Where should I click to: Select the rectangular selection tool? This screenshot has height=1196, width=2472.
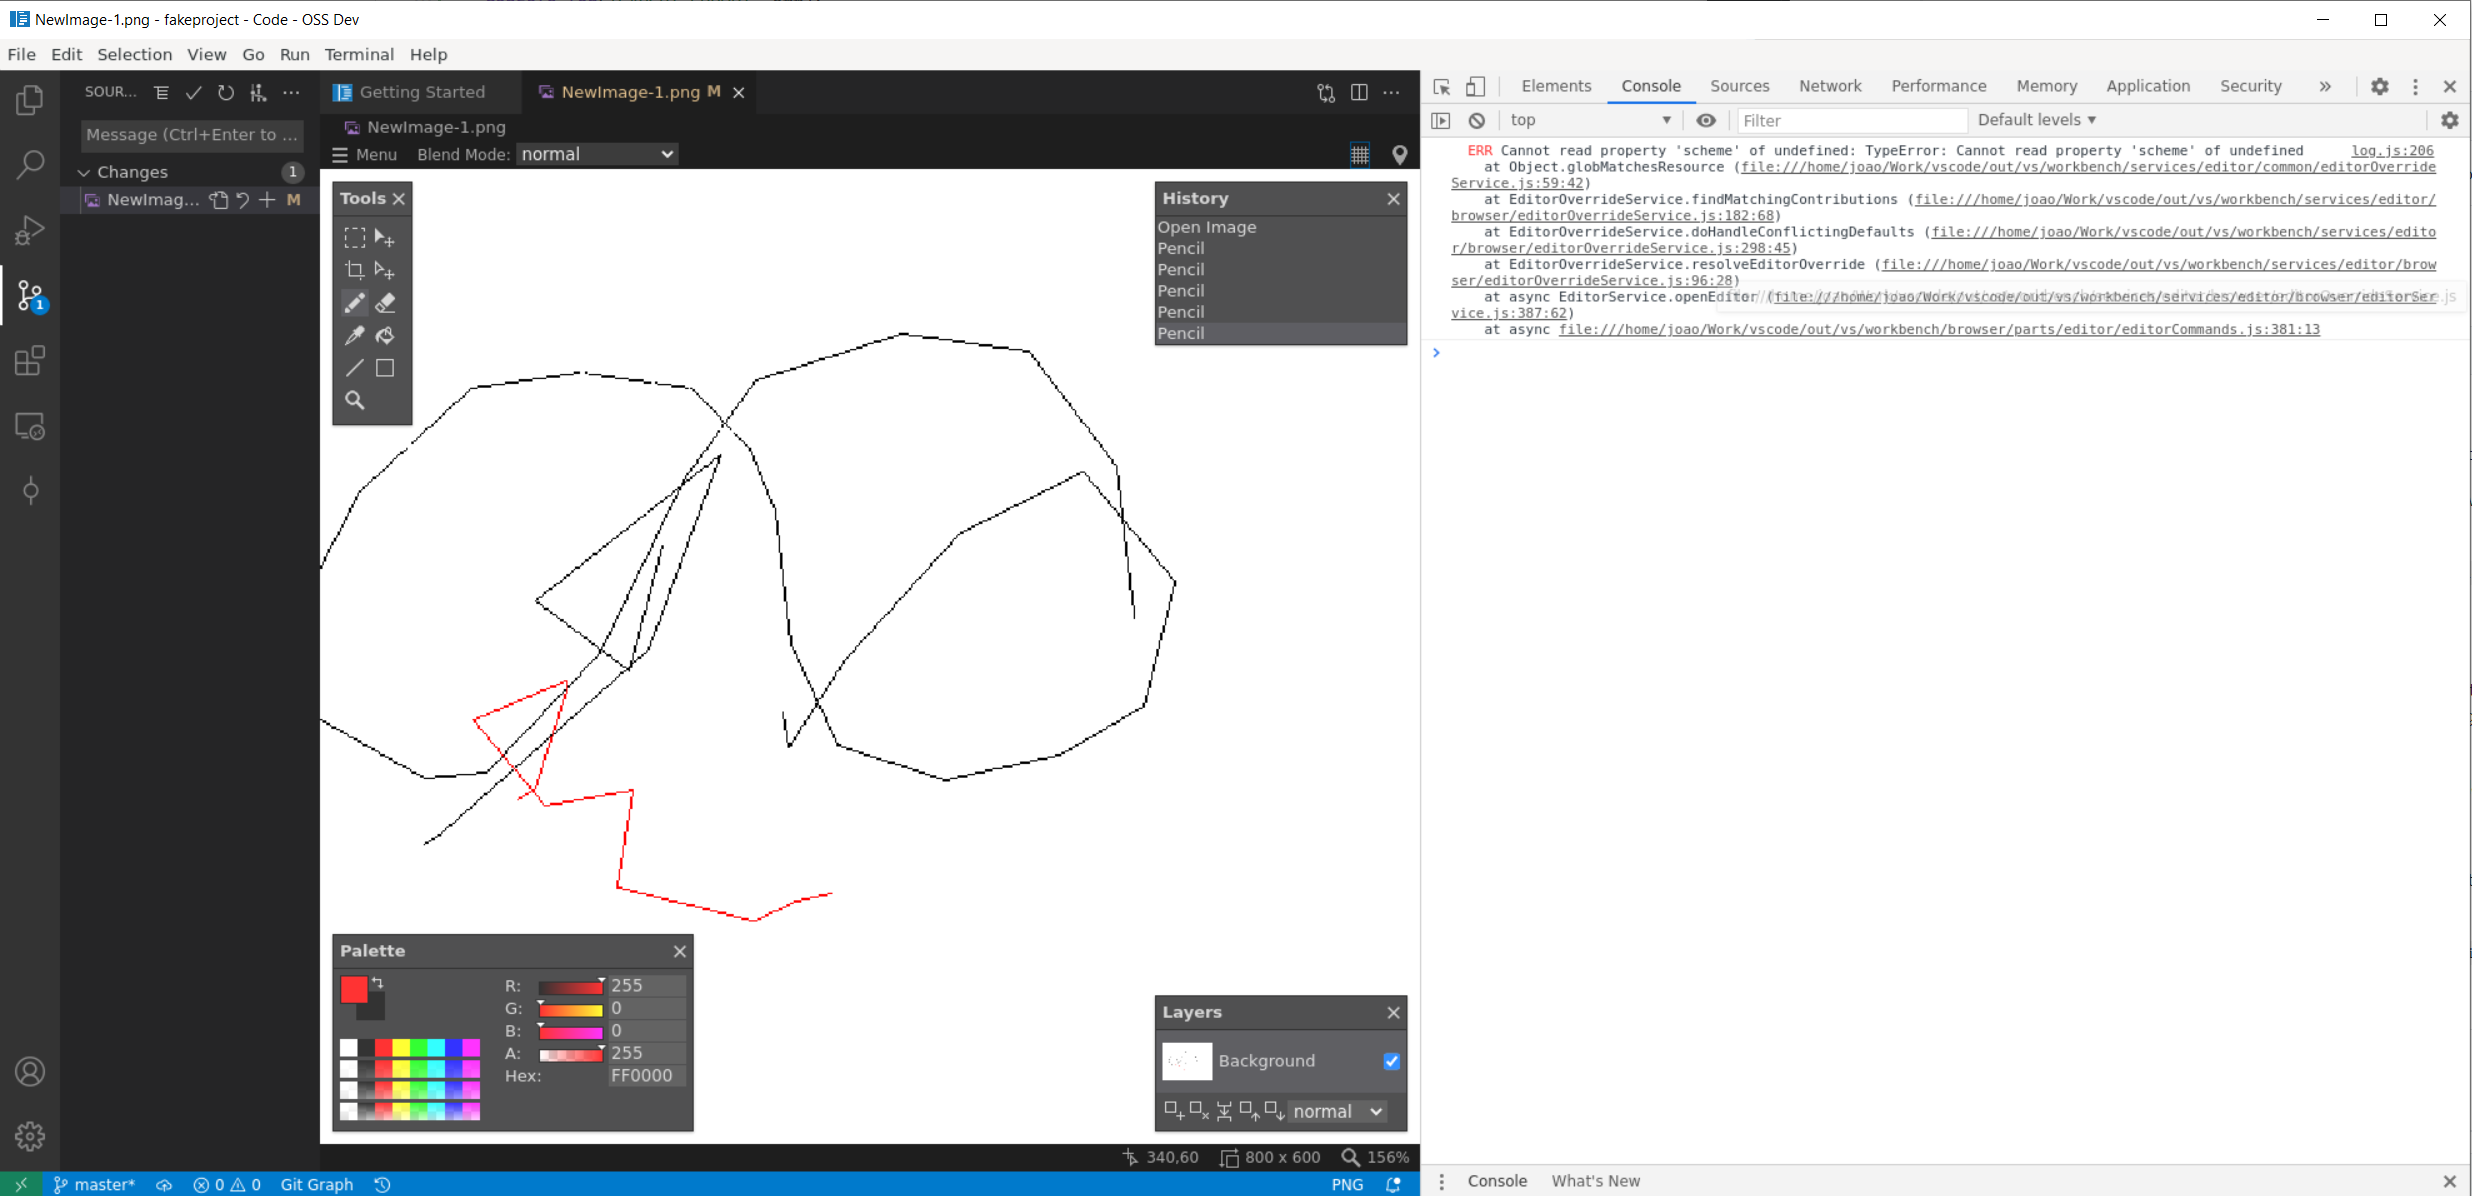pos(355,237)
